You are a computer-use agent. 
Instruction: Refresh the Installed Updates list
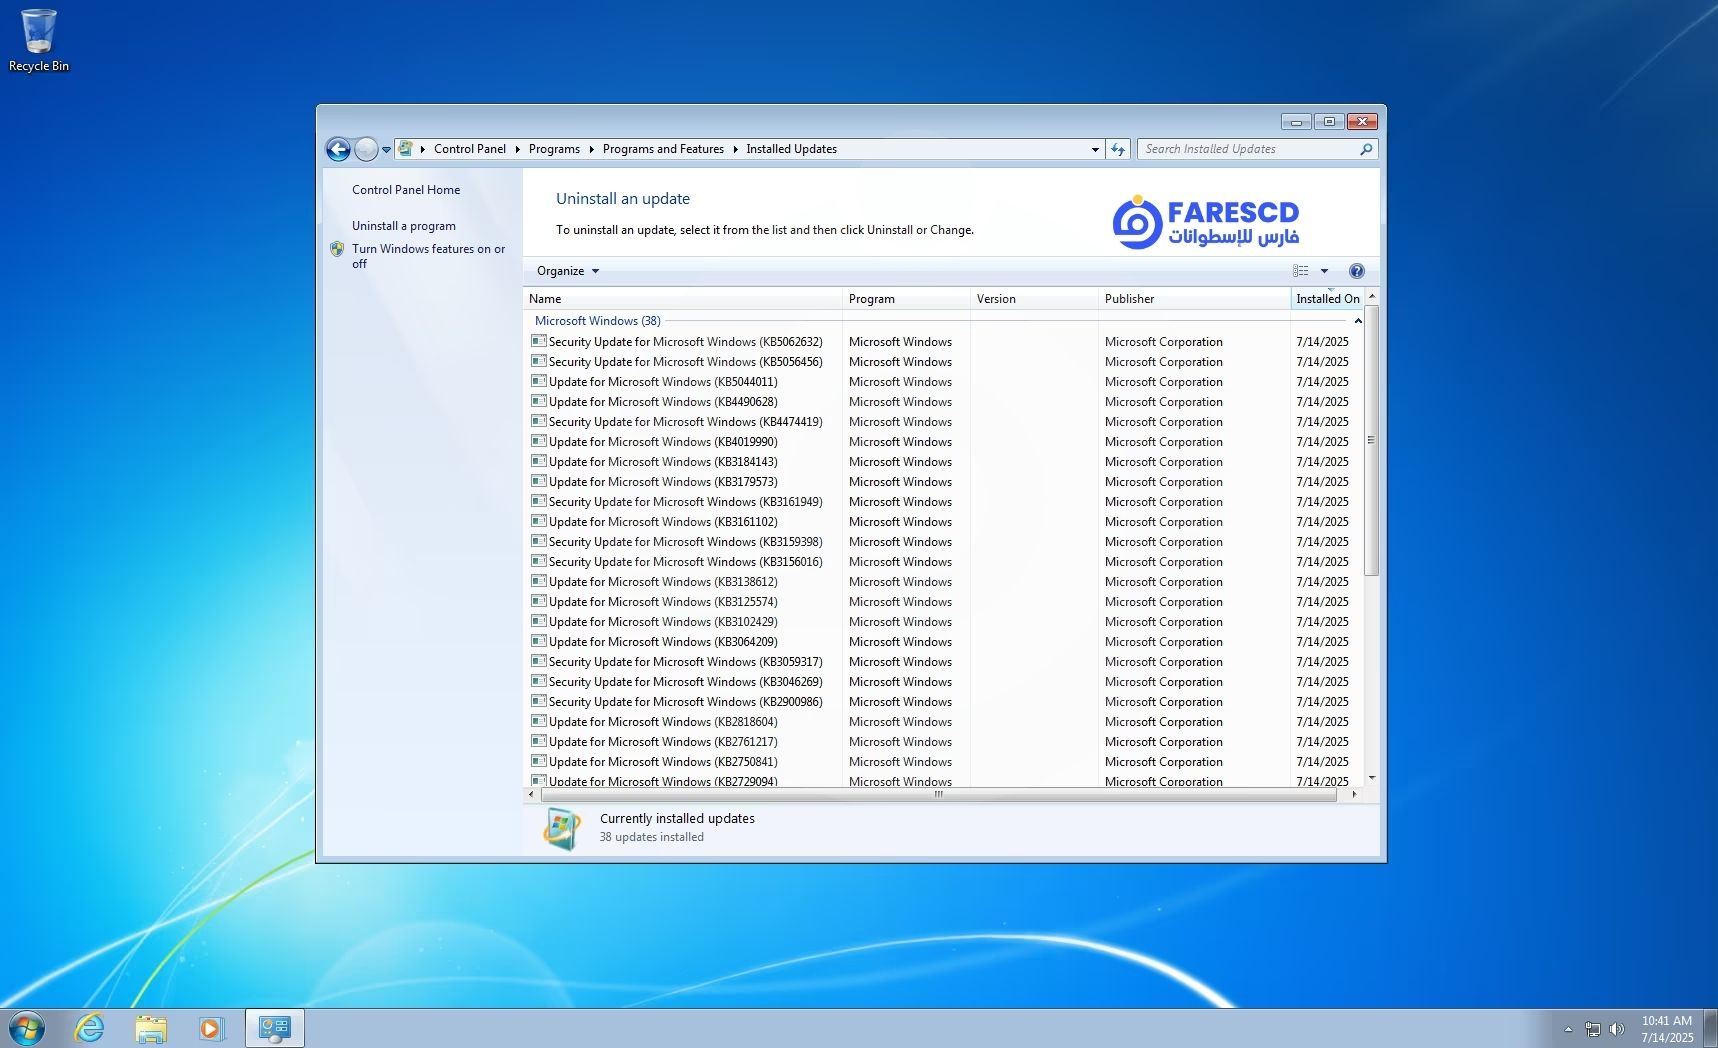pyautogui.click(x=1118, y=149)
